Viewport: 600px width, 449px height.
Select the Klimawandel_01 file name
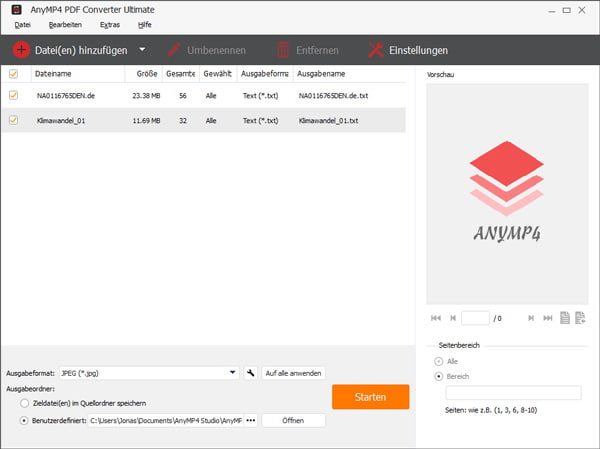(x=61, y=121)
